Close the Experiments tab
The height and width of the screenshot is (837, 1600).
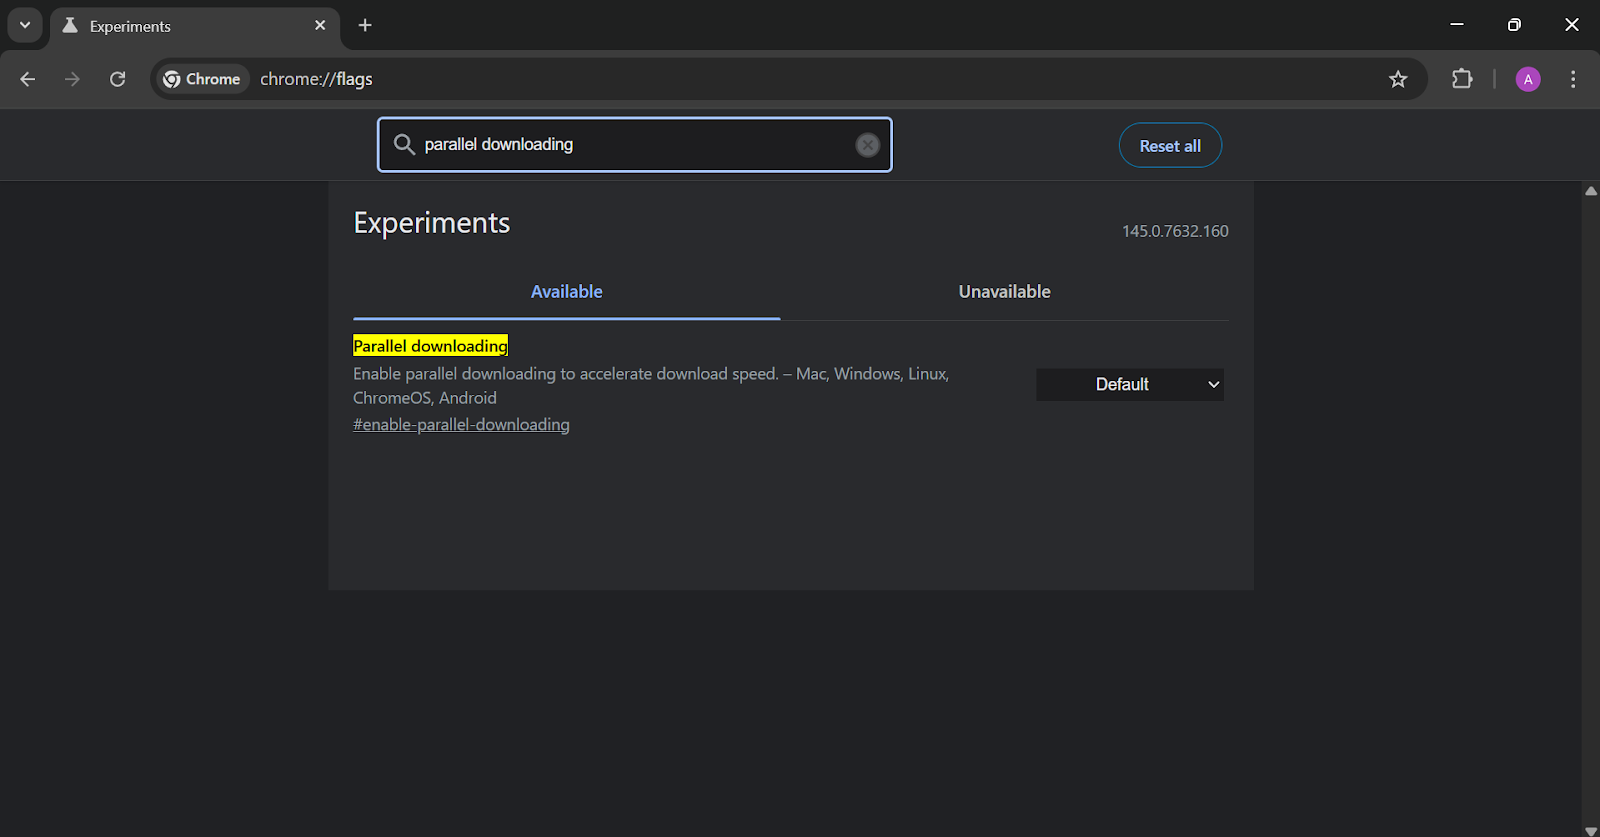pos(320,25)
